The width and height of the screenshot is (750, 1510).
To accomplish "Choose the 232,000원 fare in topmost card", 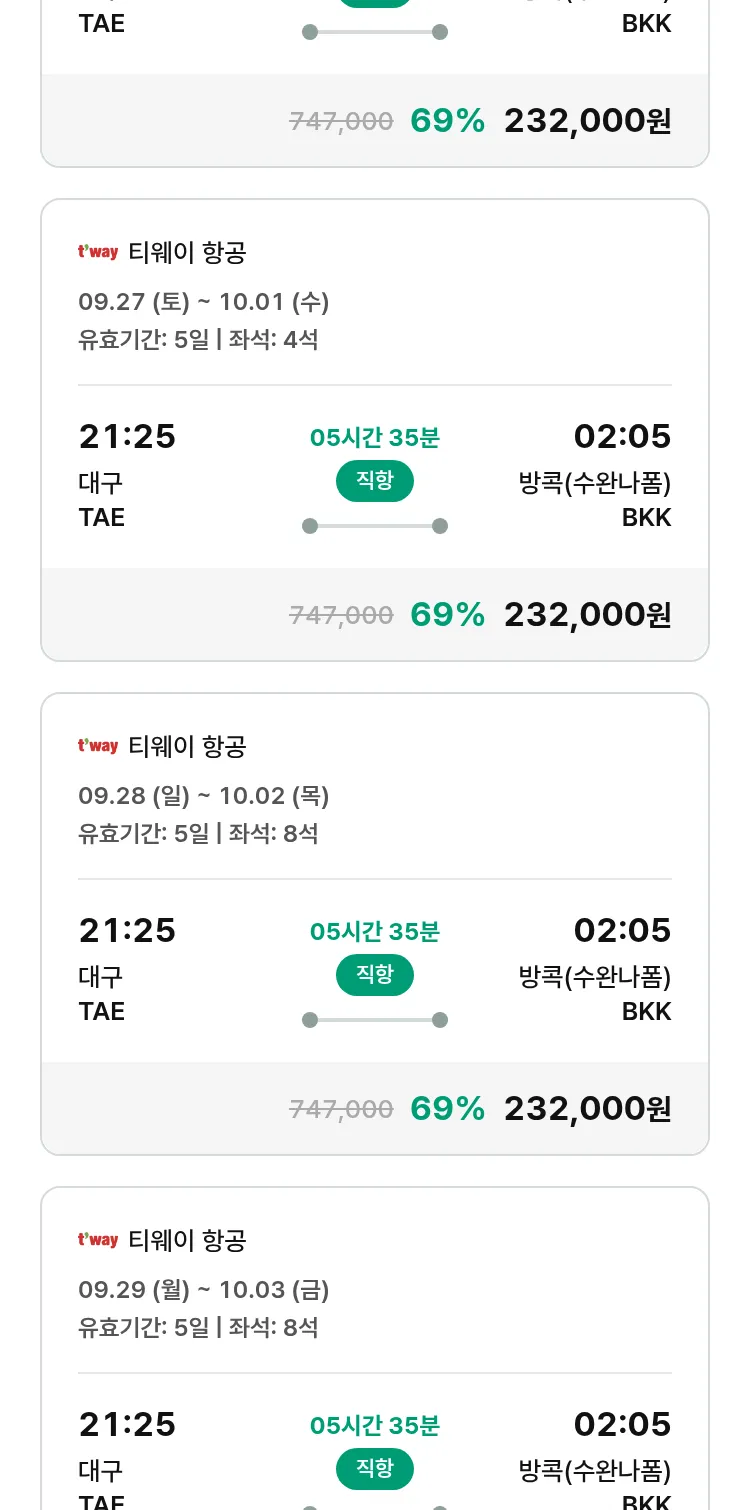I will [x=587, y=121].
